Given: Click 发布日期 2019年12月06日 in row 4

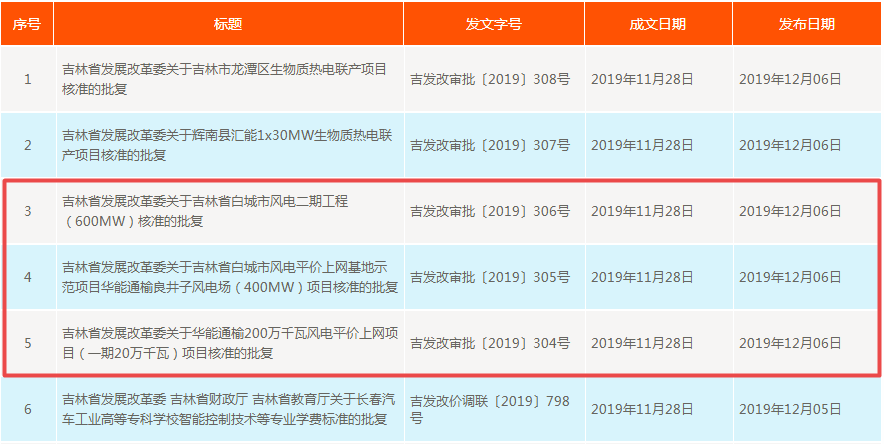Looking at the screenshot, I should 790,277.
